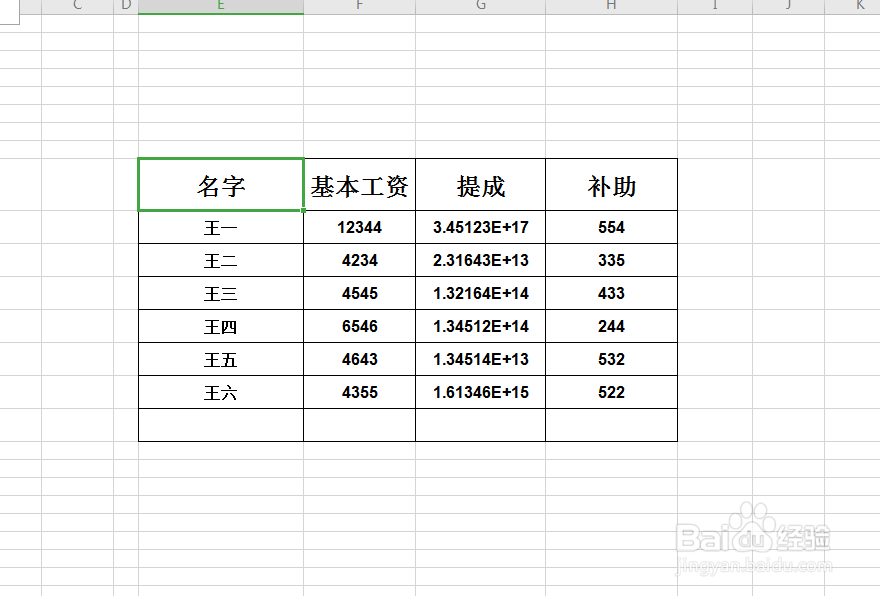Select the 补助 header cell
Screen dimensions: 880x596
(610, 184)
